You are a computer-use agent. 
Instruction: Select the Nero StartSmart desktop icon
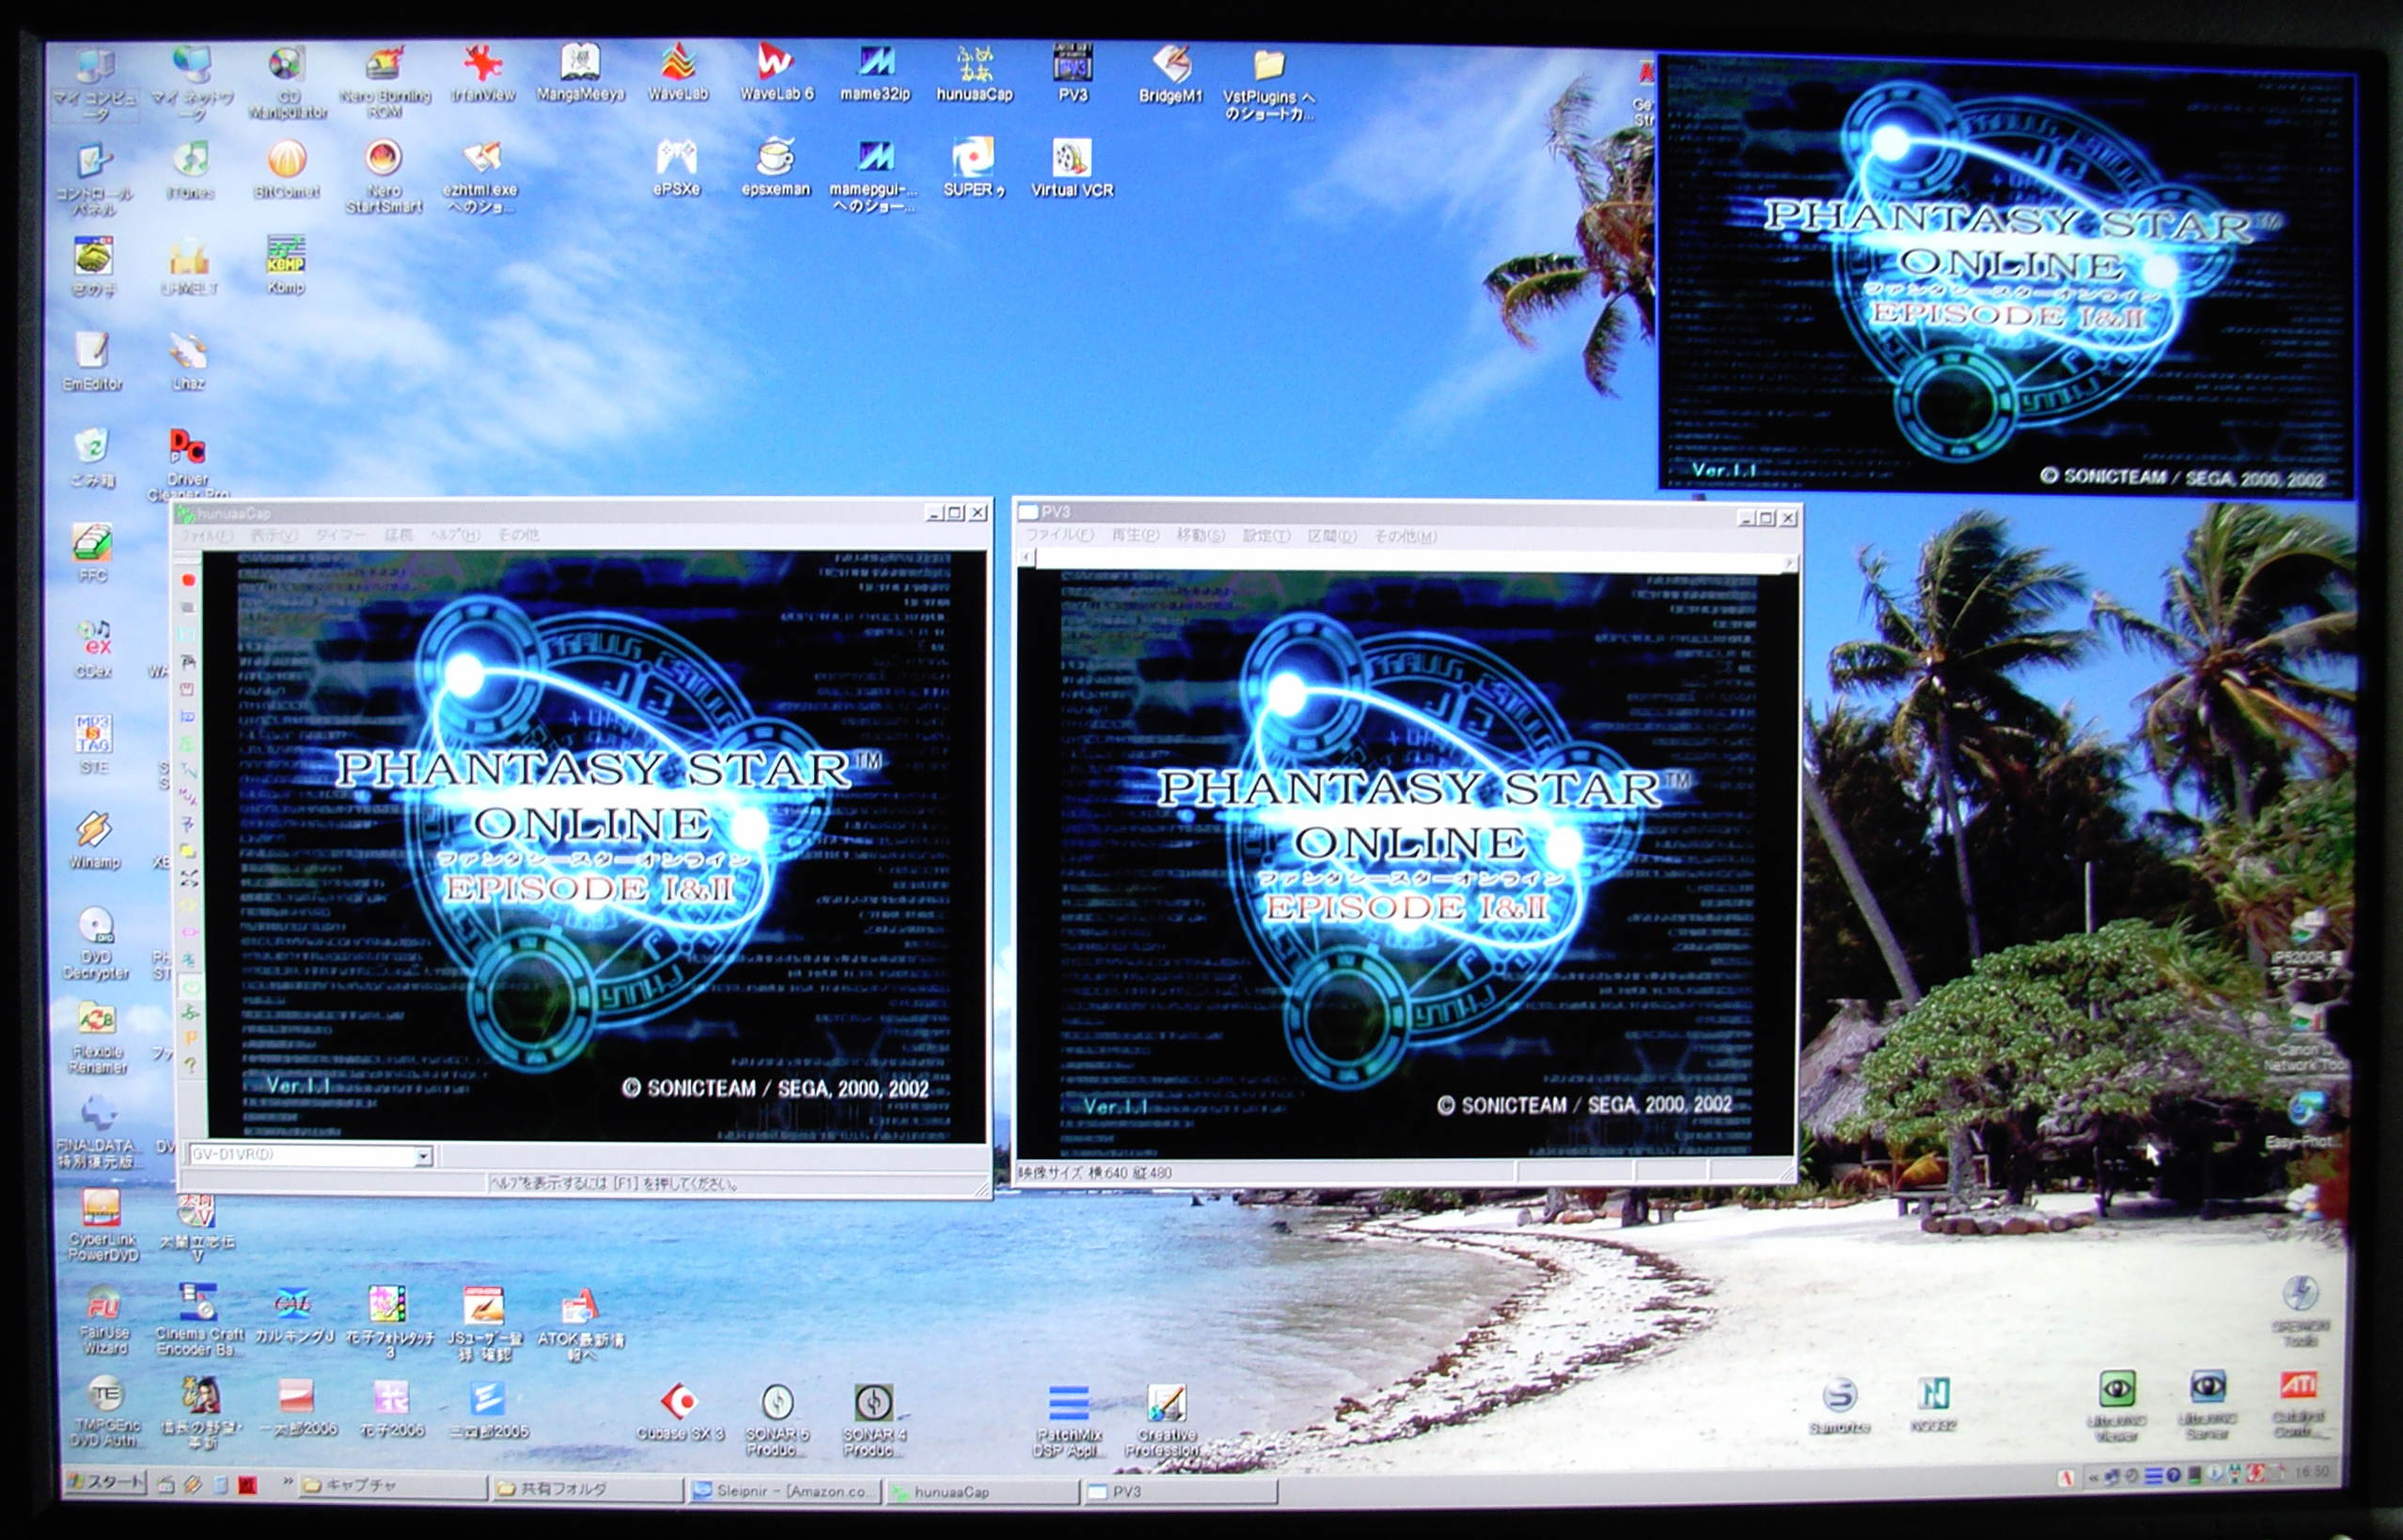coord(384,176)
